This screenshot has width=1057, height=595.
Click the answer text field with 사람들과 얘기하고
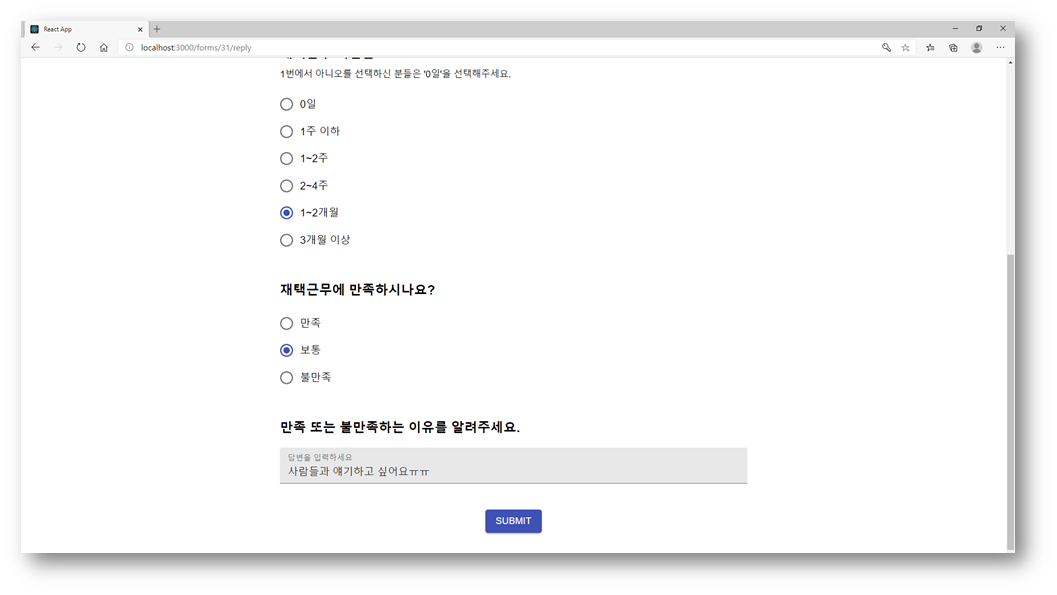tap(513, 469)
